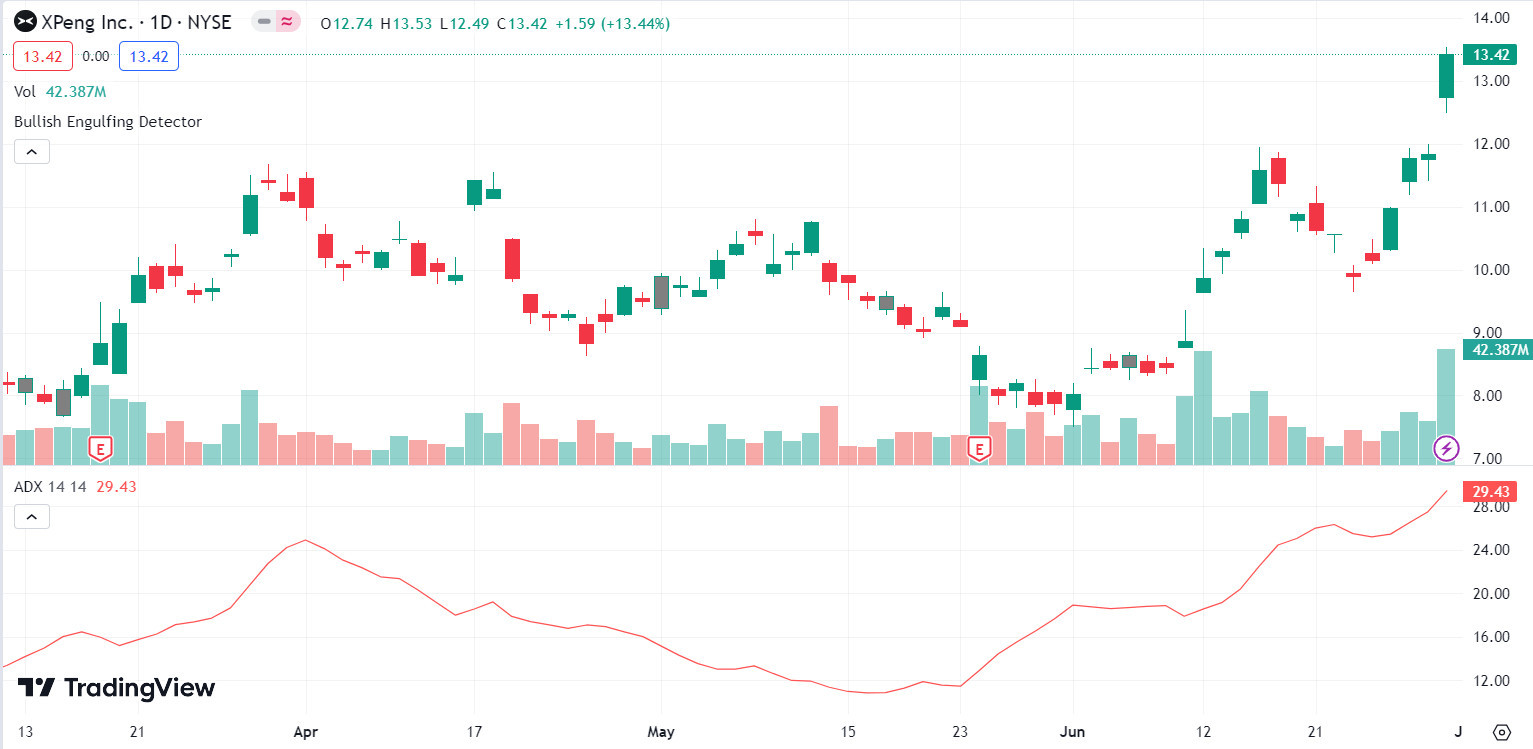Click the pink approximately-equal icon beside the title

pyautogui.click(x=288, y=22)
